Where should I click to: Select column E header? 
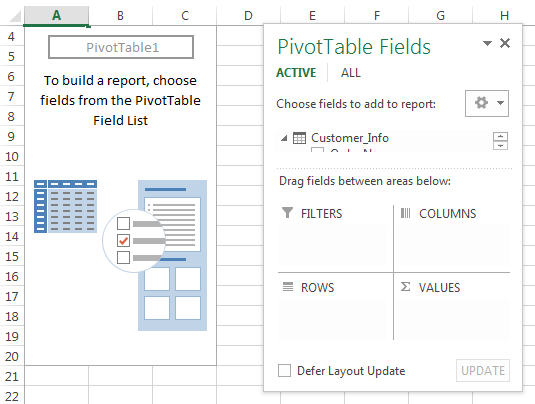pyautogui.click(x=313, y=15)
